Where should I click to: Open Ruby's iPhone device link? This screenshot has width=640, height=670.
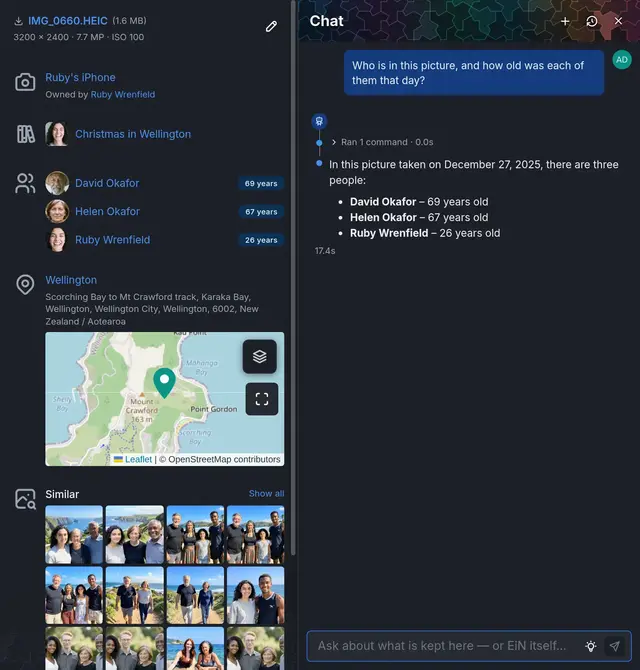point(80,77)
